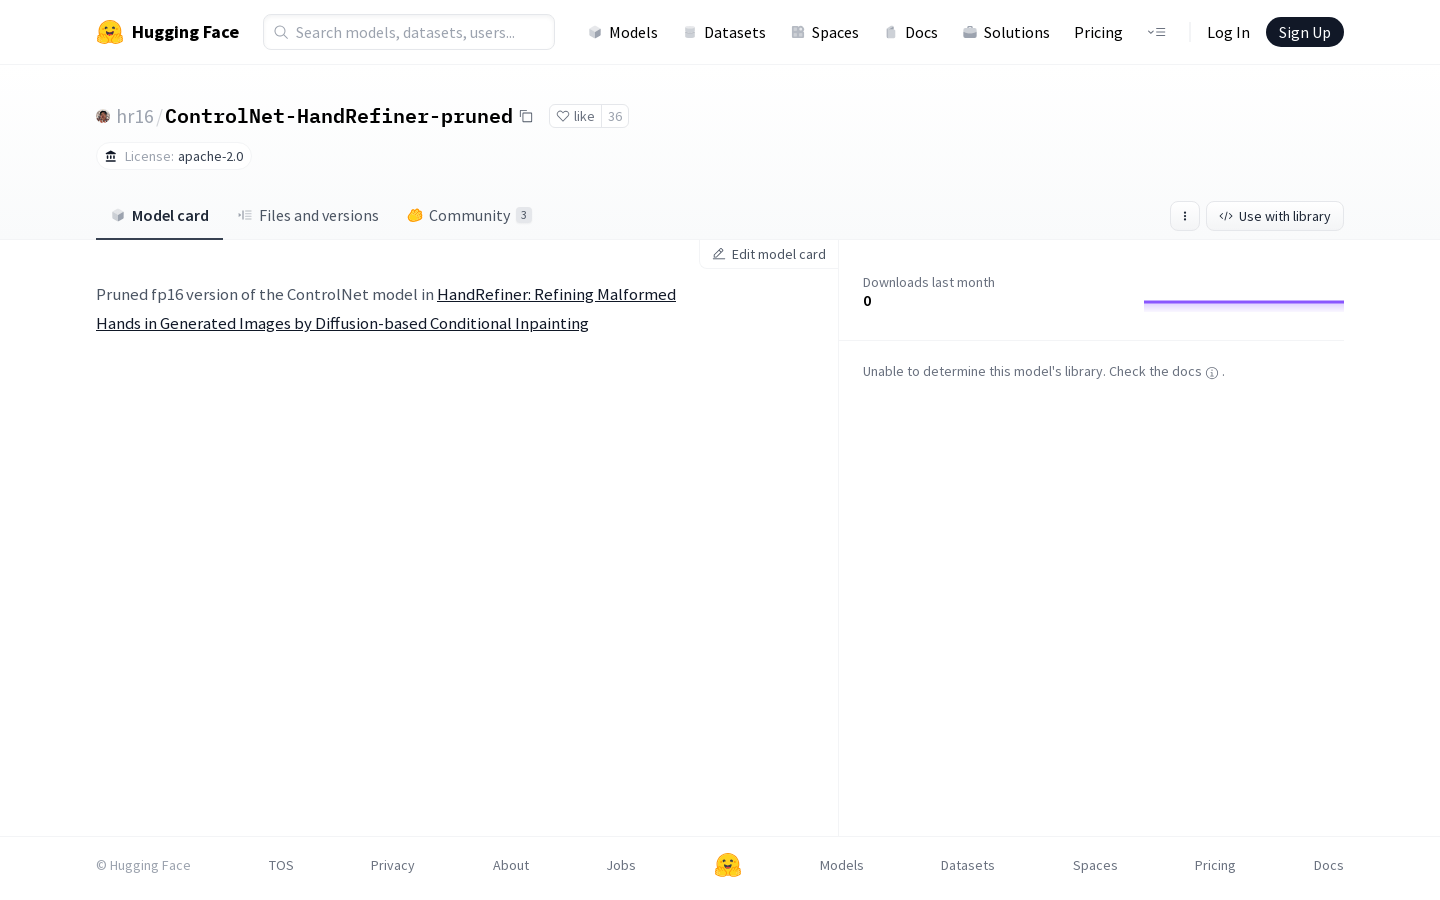
Task: Click the Community tab emoji icon
Action: coord(415,215)
